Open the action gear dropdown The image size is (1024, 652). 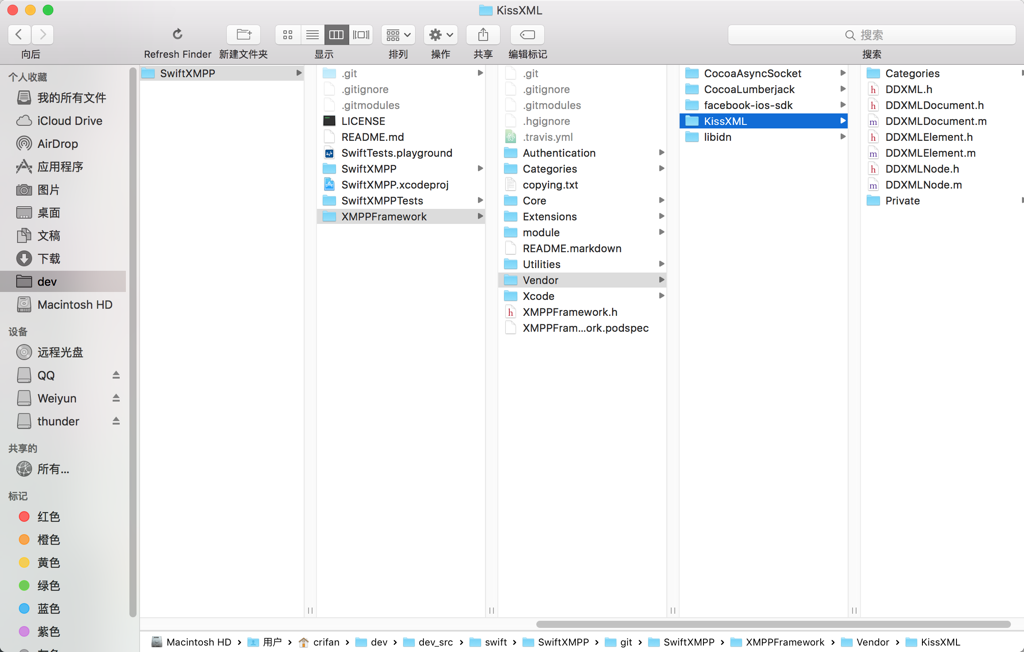tap(441, 35)
